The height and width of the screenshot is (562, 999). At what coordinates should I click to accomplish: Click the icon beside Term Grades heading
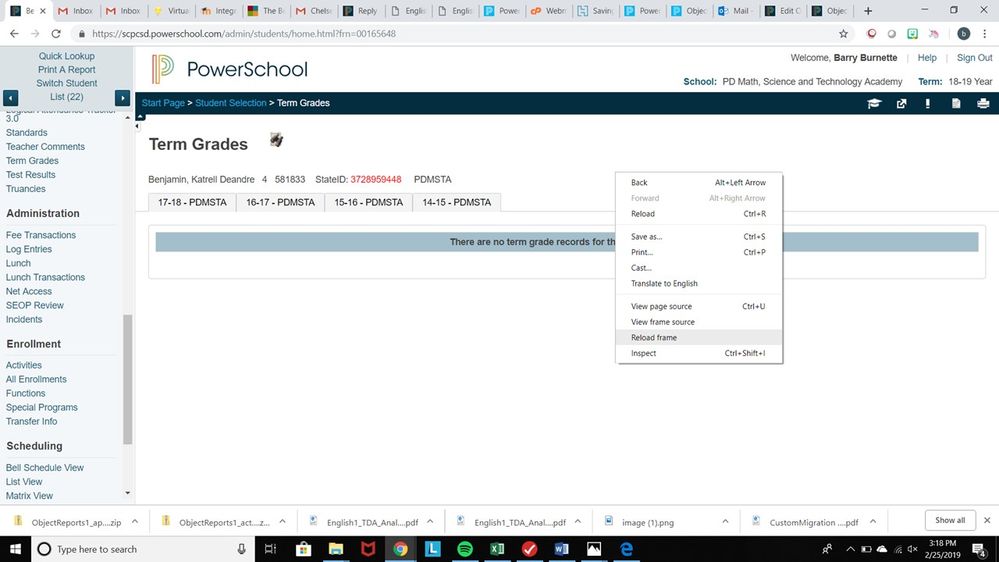pos(276,140)
